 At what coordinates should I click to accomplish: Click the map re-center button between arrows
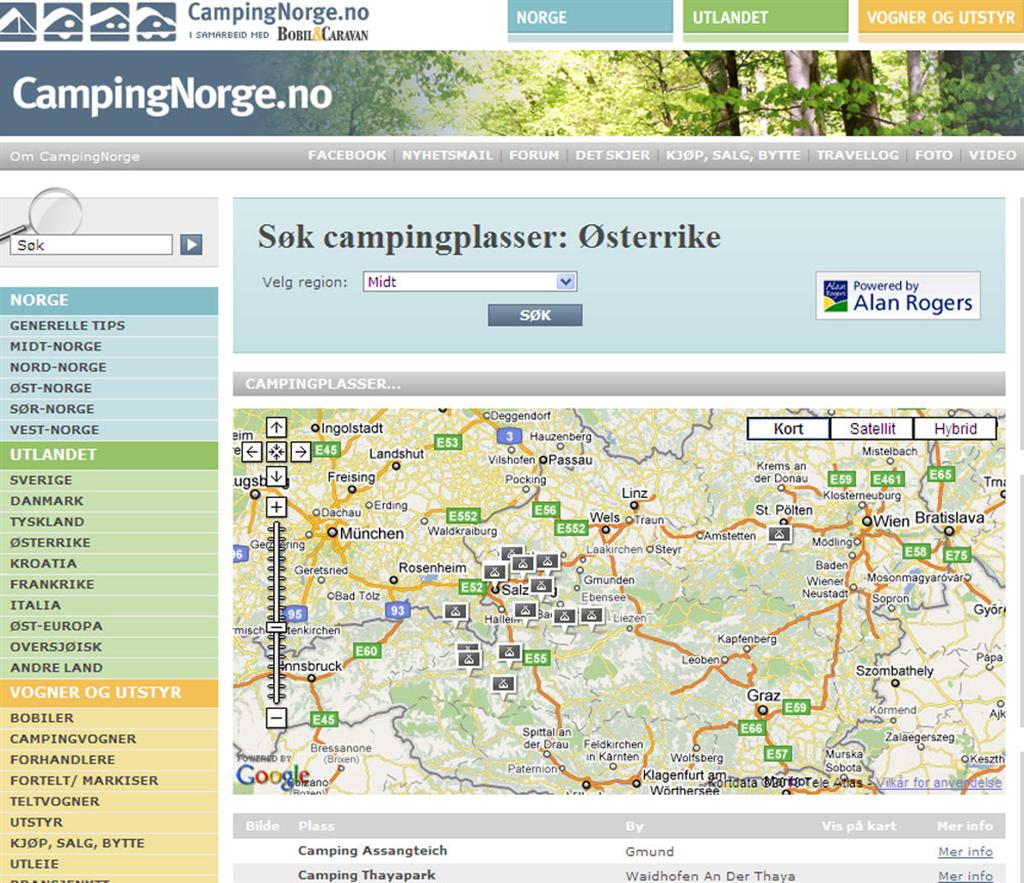click(277, 452)
